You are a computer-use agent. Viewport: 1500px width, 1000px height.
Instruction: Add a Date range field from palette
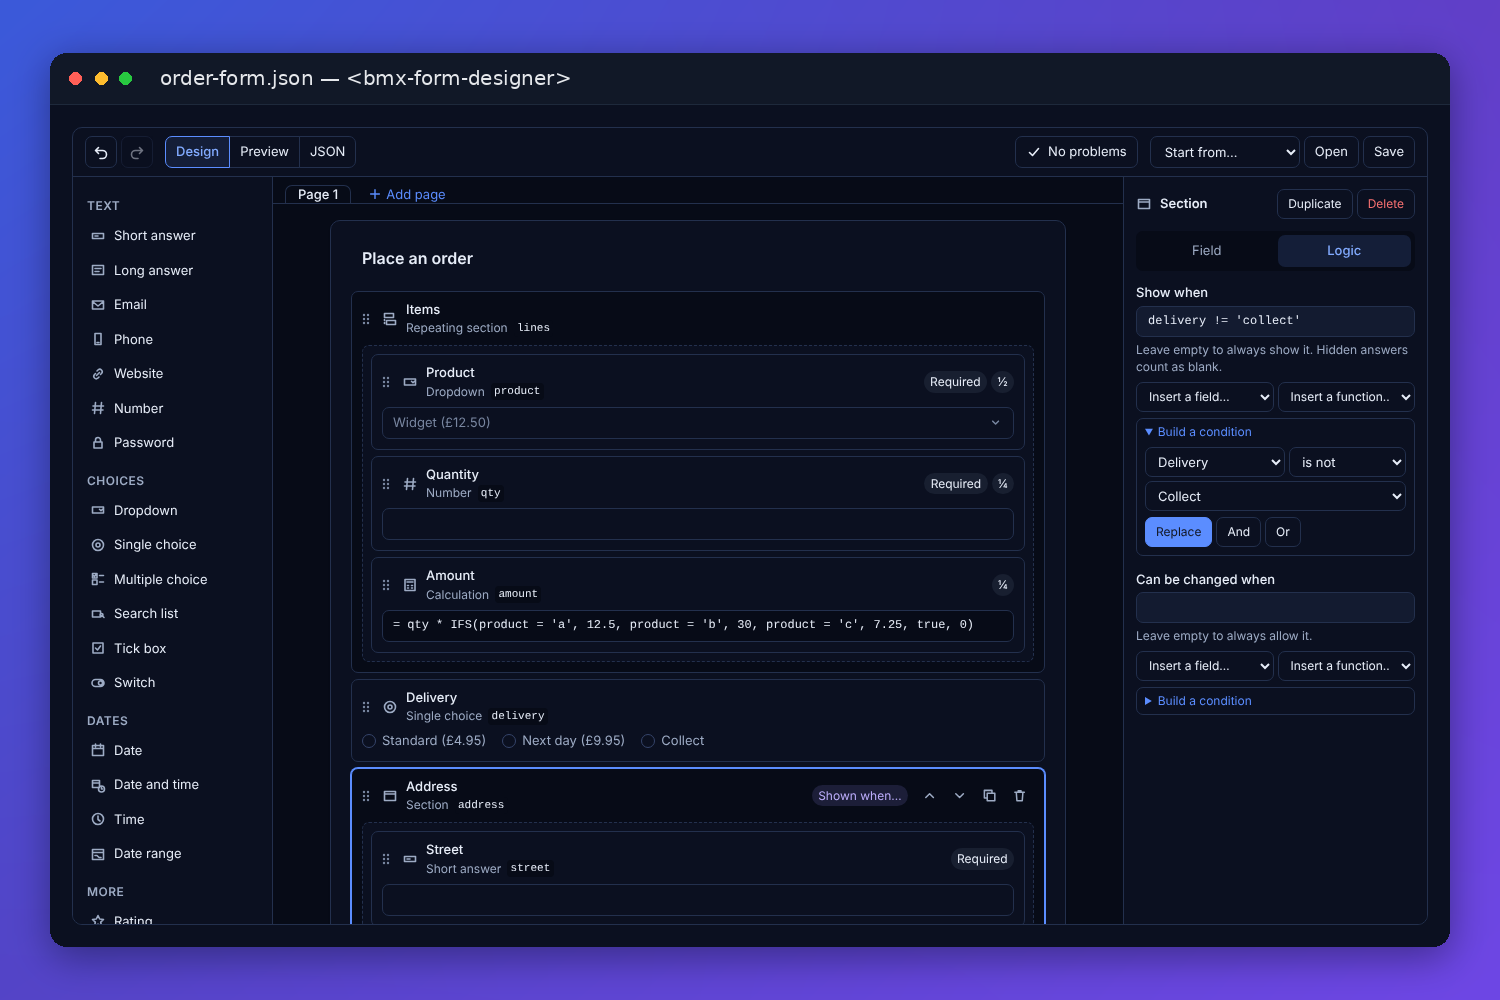(172, 854)
